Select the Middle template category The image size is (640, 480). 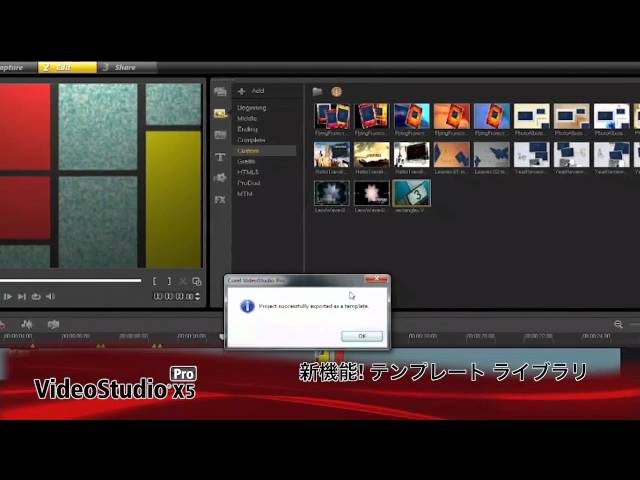[247, 118]
